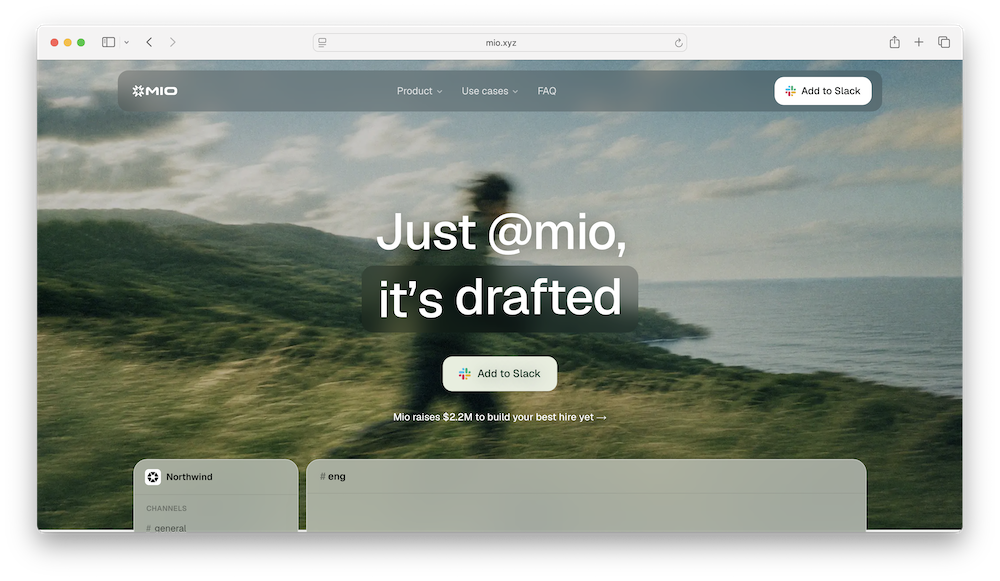Reload the current page
The height and width of the screenshot is (581, 1000).
(x=678, y=43)
